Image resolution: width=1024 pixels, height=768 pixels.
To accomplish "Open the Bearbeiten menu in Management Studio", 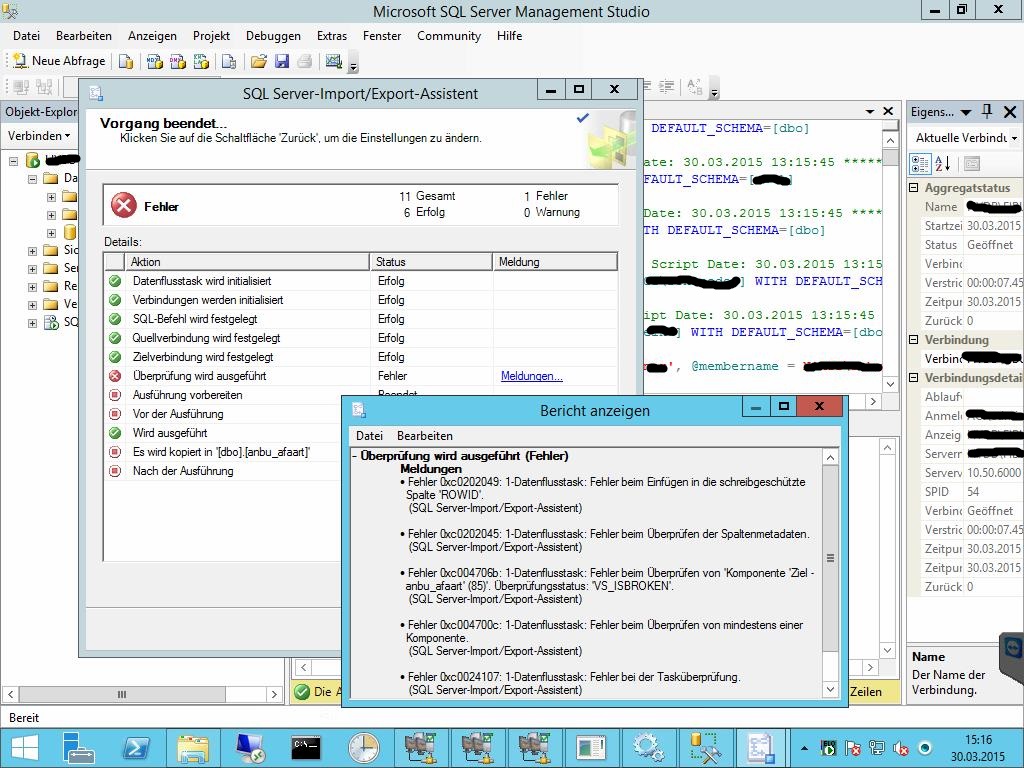I will [x=84, y=36].
